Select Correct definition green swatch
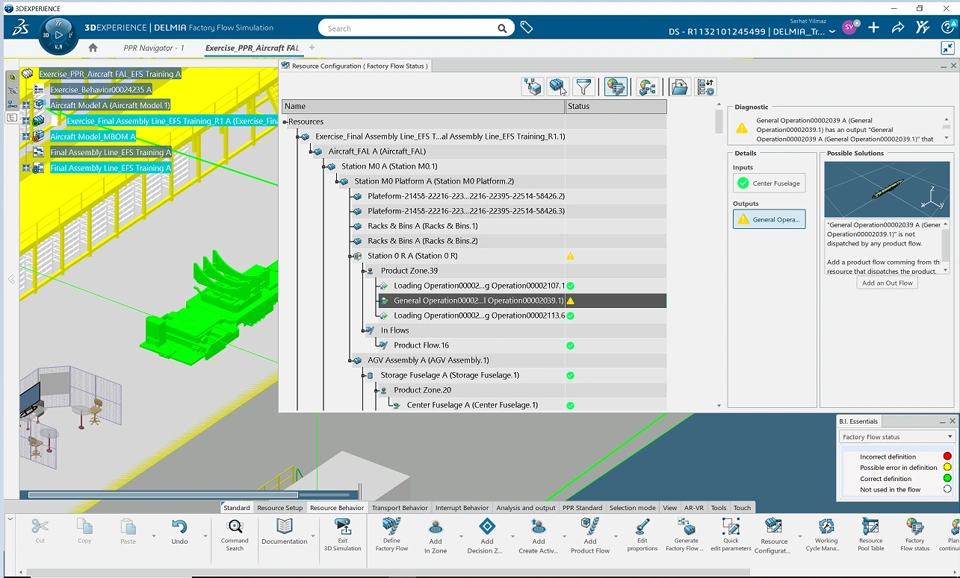Viewport: 960px width, 578px height. click(x=947, y=478)
